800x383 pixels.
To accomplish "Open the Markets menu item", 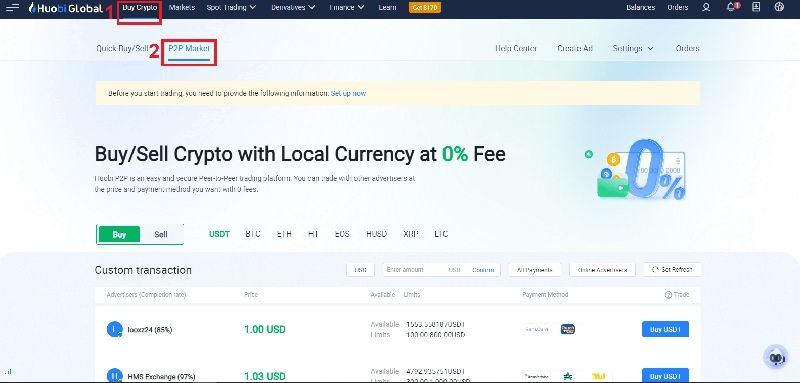I will [182, 7].
